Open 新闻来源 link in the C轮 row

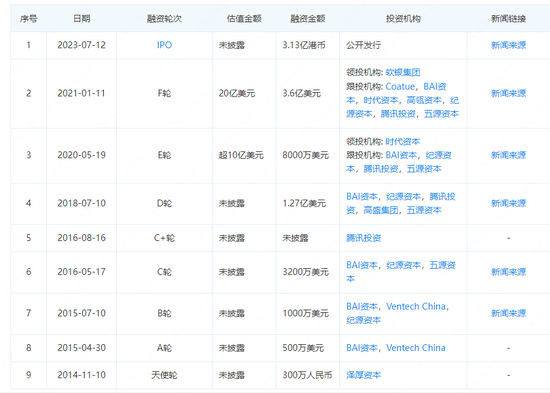point(508,272)
